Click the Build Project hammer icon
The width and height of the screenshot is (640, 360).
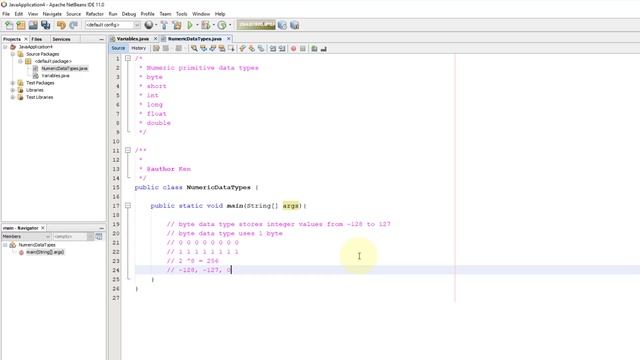click(x=164, y=25)
